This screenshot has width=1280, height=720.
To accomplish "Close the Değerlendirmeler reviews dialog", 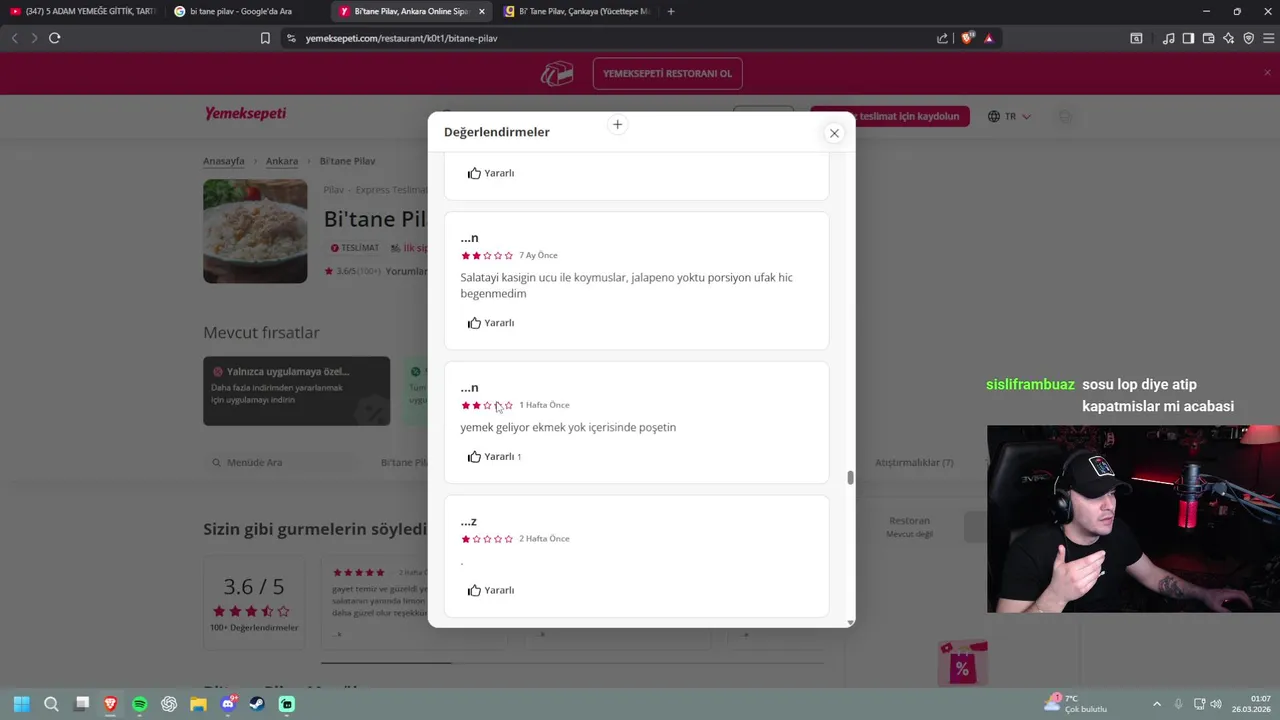I will (834, 133).
